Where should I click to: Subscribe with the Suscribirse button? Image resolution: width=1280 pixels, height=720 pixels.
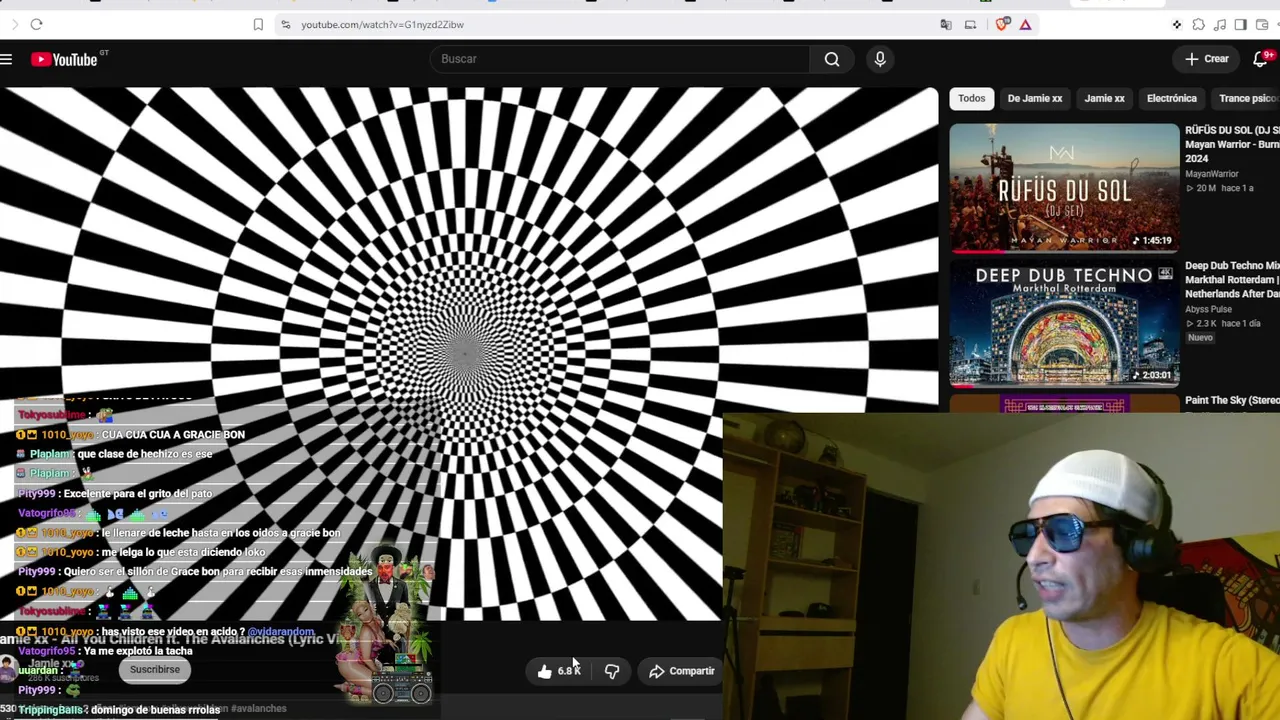(155, 670)
